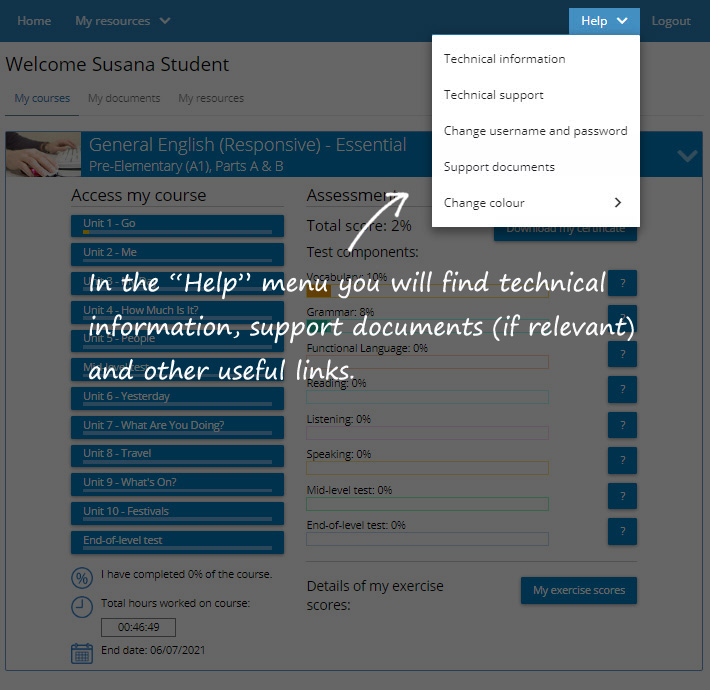Click the help icon beside Reading score

[622, 389]
